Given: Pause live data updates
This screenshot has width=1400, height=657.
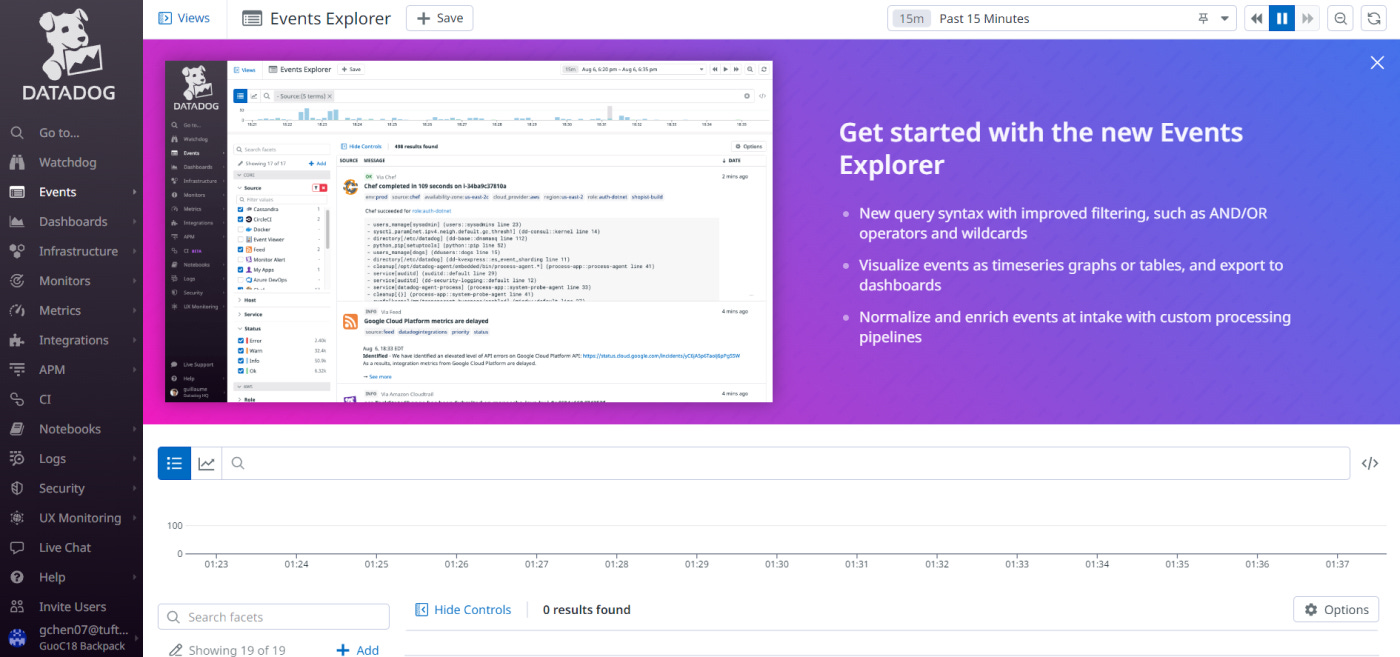Looking at the screenshot, I should [x=1282, y=17].
